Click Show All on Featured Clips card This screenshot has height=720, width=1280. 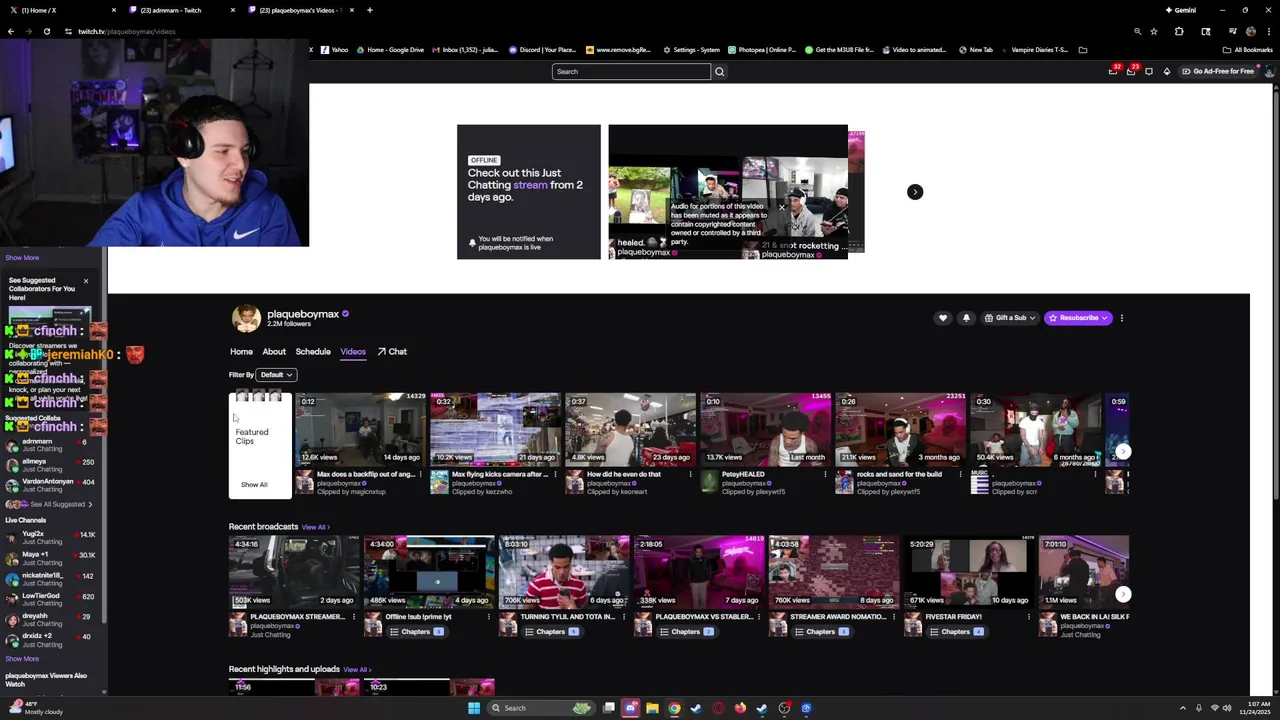(x=254, y=485)
